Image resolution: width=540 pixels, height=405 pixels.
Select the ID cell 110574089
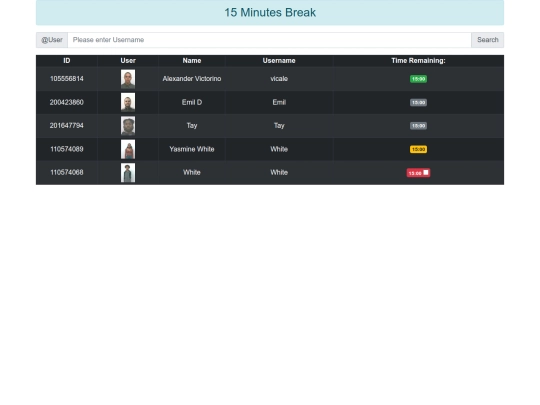click(x=66, y=149)
